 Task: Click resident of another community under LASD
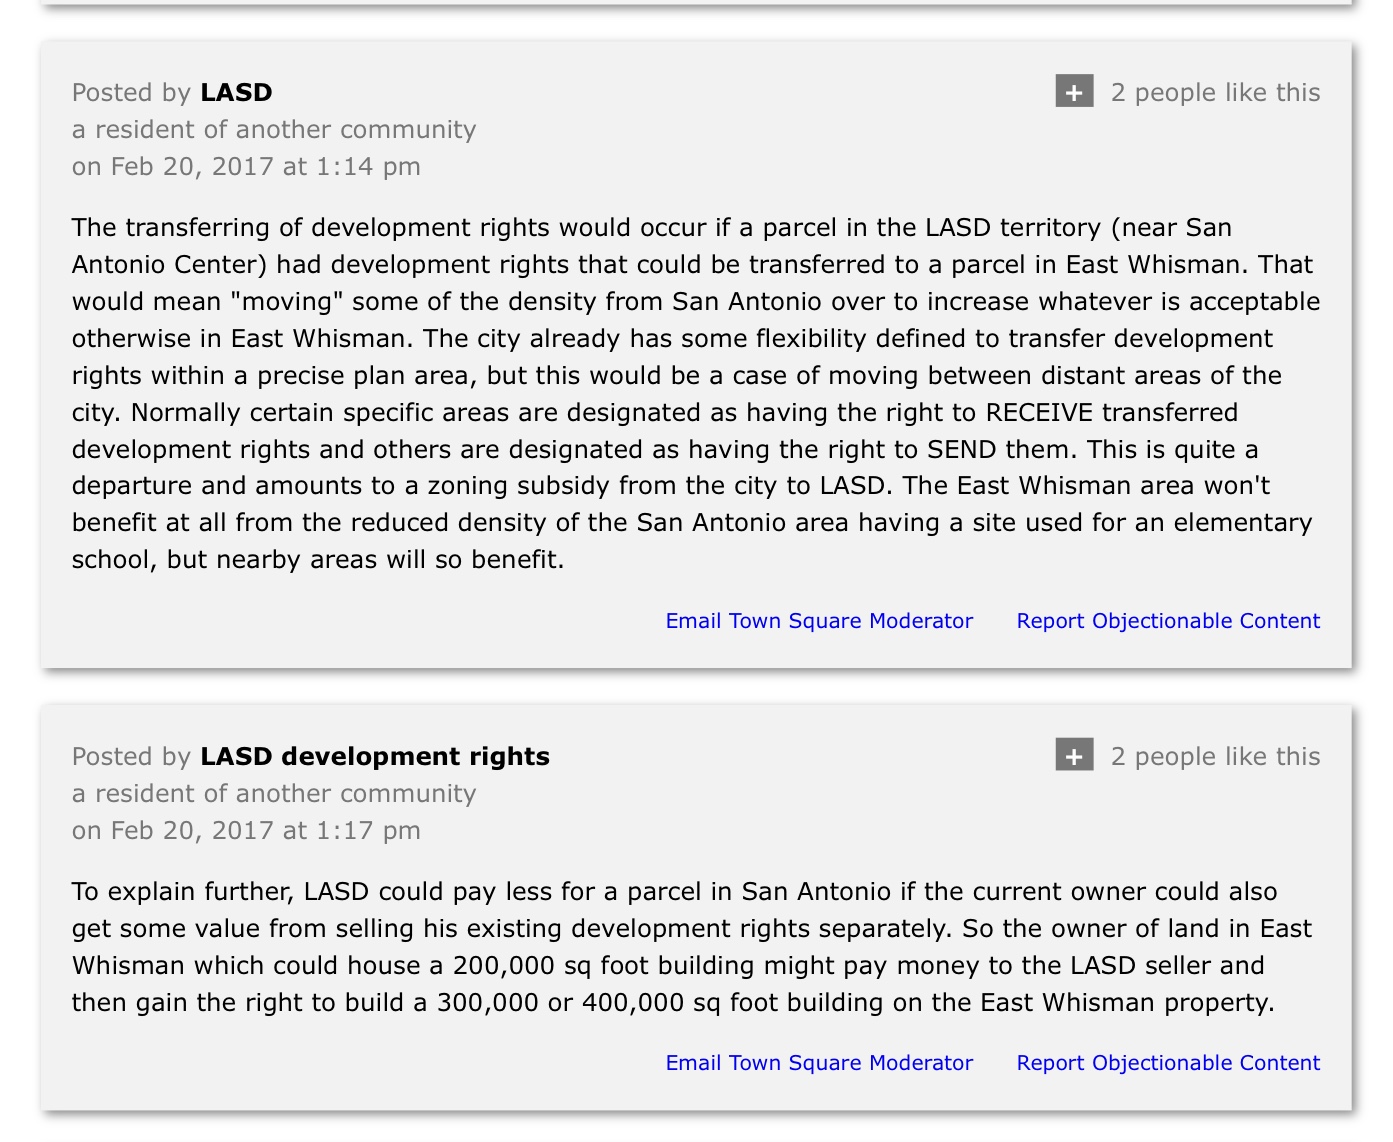click(x=274, y=129)
